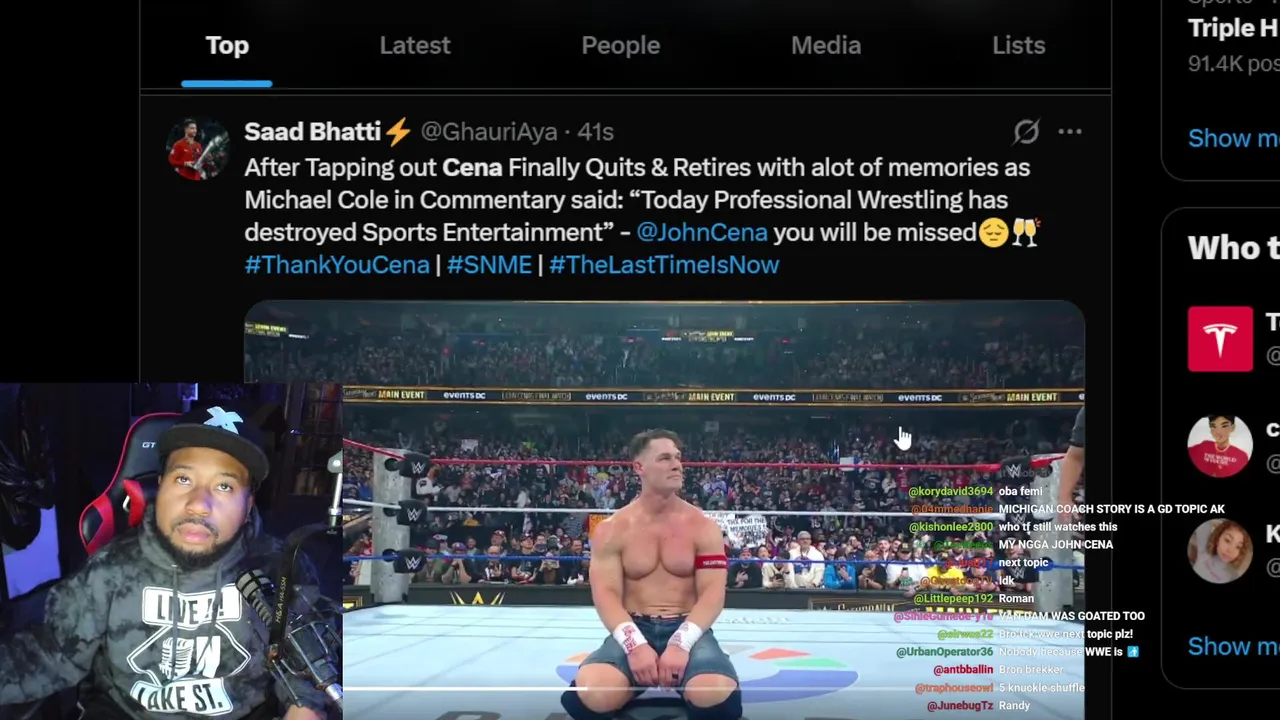Open the second suggested account avatar
1280x720 pixels.
point(1220,445)
